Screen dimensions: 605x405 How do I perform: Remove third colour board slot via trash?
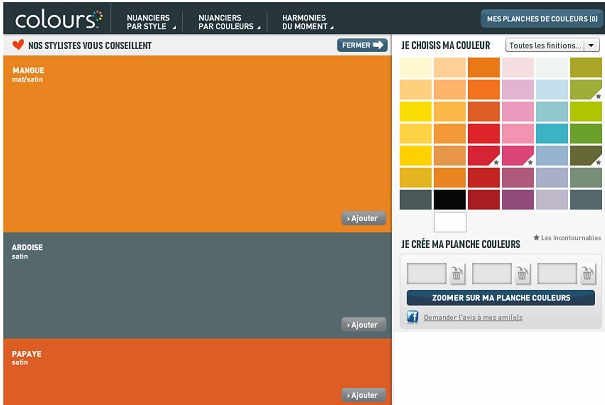coord(588,274)
